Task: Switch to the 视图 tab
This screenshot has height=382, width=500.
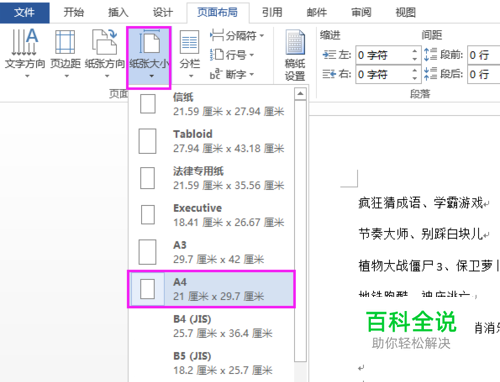Action: pyautogui.click(x=405, y=12)
